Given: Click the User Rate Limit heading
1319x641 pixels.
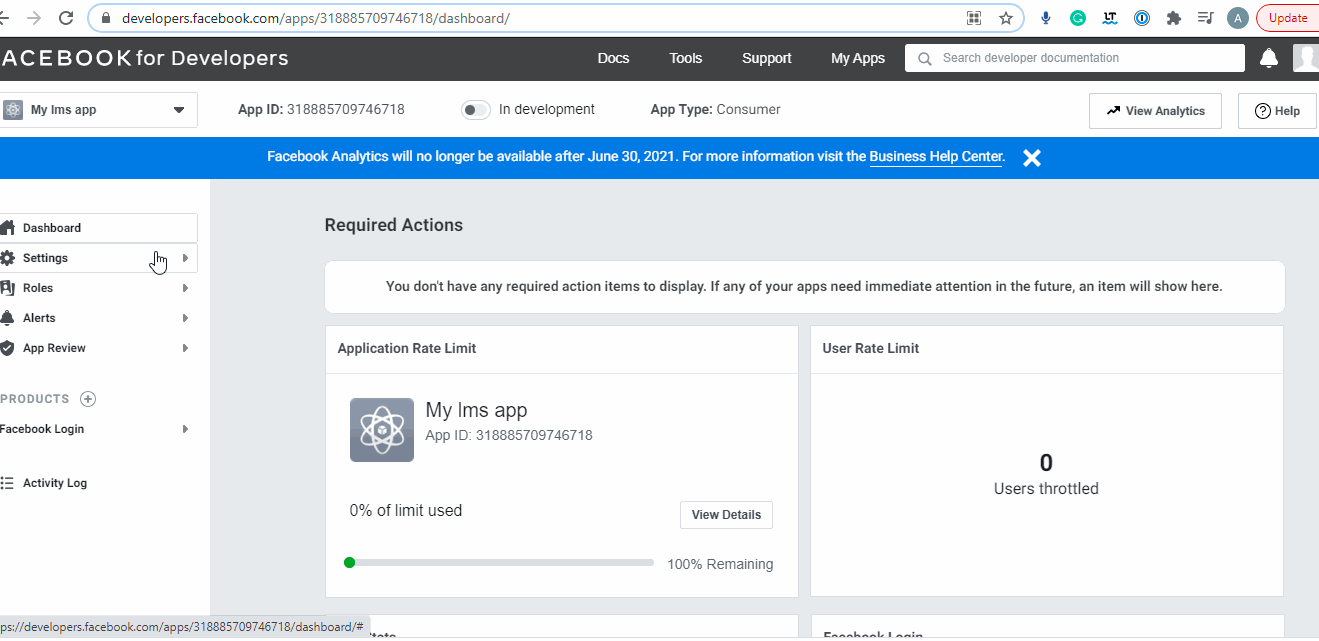Looking at the screenshot, I should click(871, 349).
